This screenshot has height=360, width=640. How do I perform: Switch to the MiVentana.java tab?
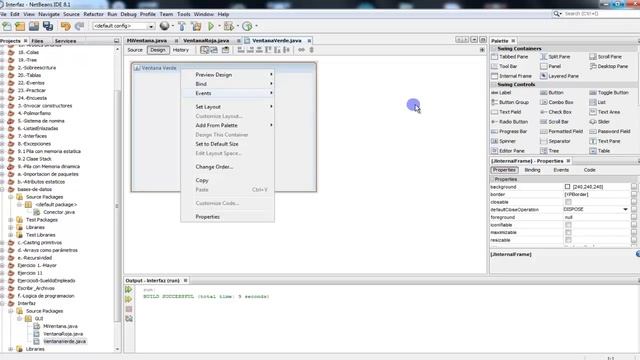click(147, 40)
